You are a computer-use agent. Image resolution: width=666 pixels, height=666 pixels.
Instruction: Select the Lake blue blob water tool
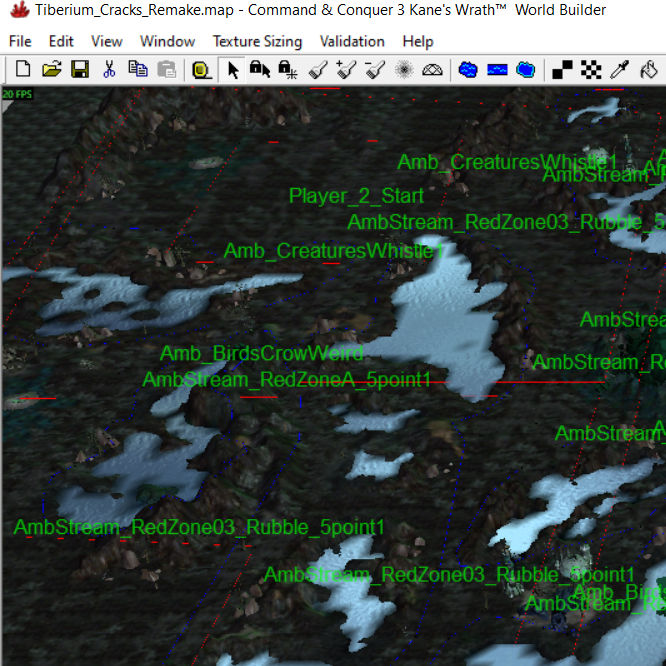[x=468, y=69]
